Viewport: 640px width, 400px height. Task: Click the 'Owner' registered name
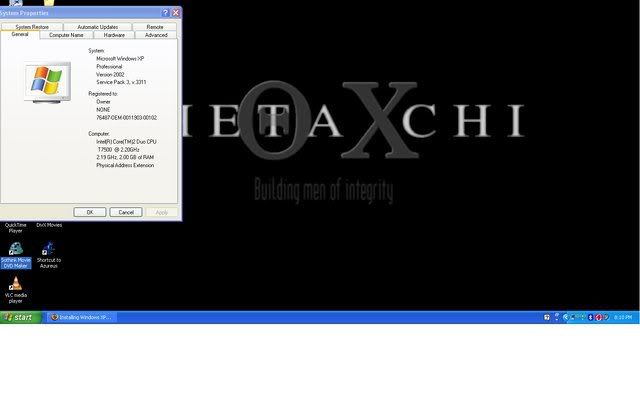pos(103,102)
